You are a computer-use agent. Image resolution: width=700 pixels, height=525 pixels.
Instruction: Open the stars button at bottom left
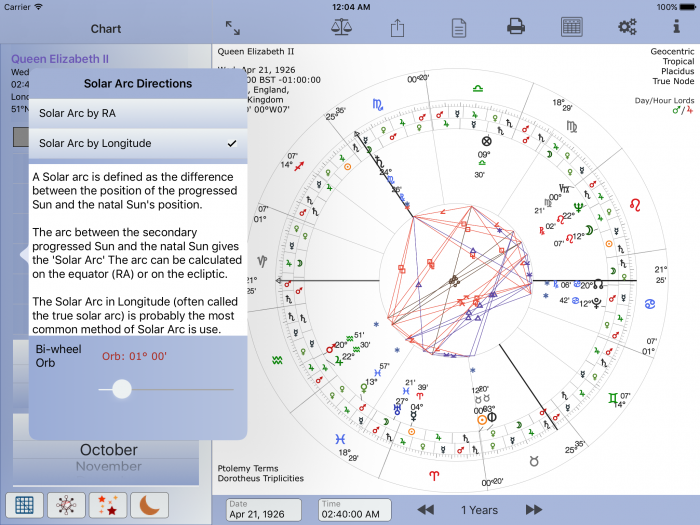(108, 505)
